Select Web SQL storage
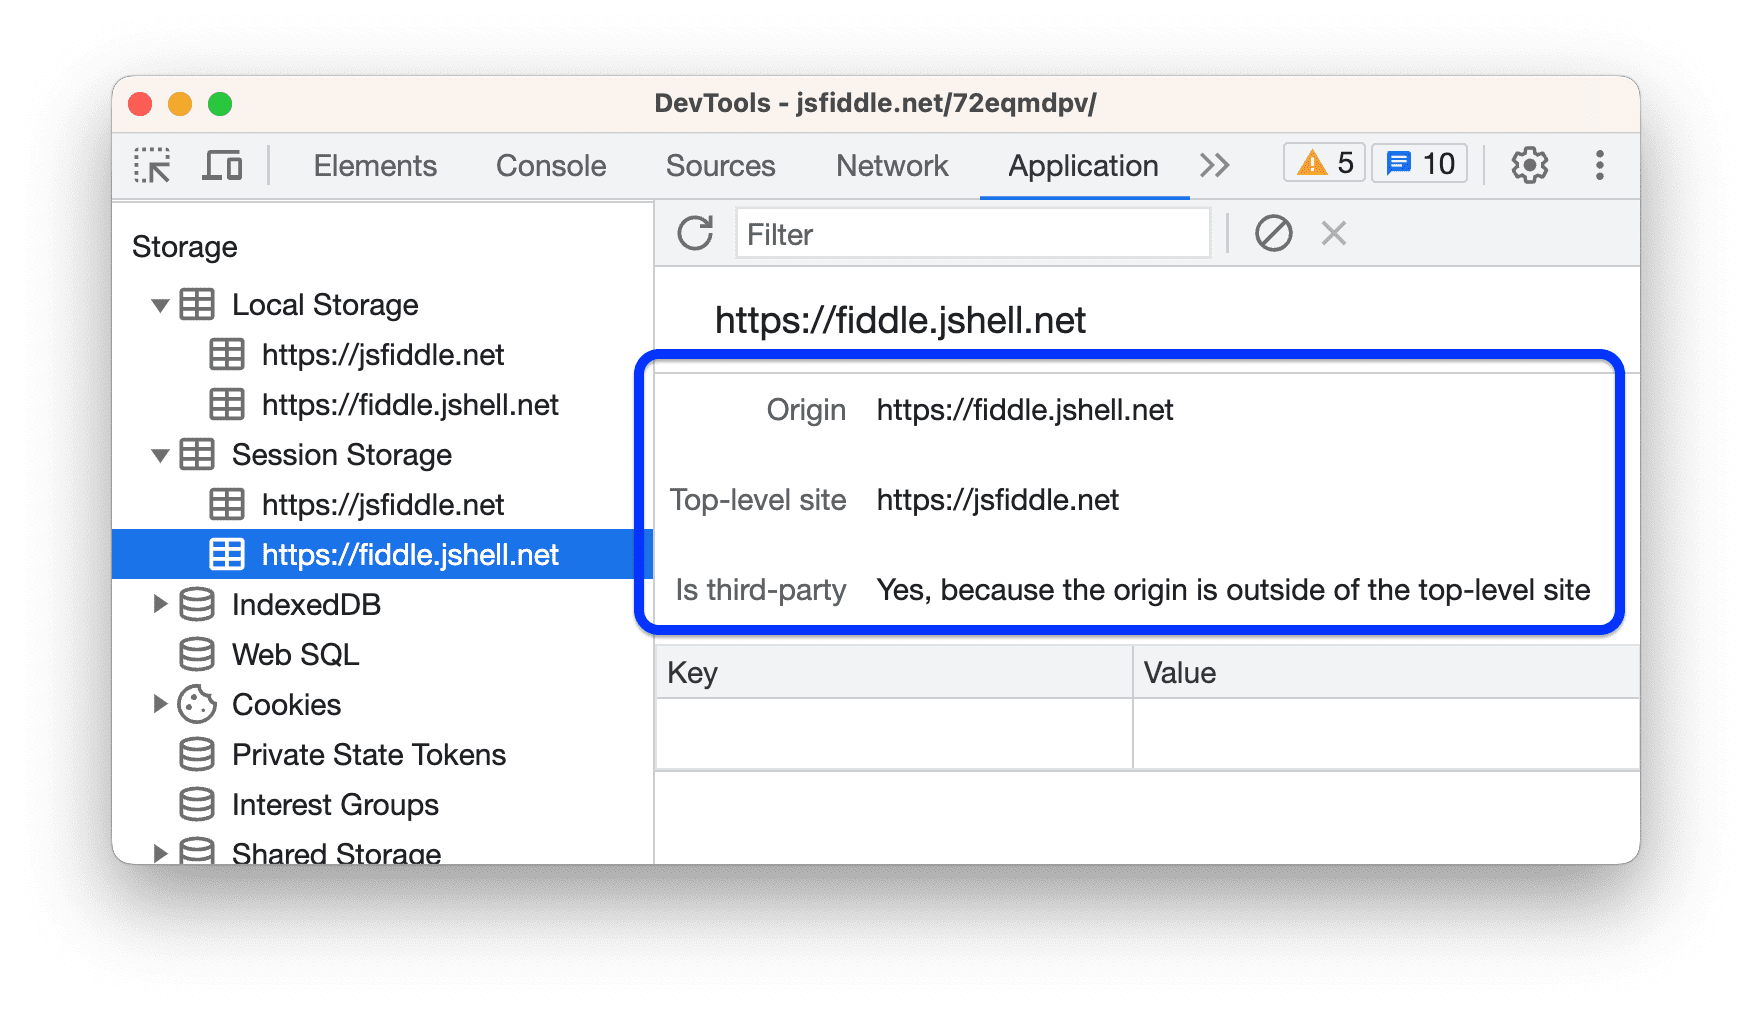 click(x=294, y=654)
